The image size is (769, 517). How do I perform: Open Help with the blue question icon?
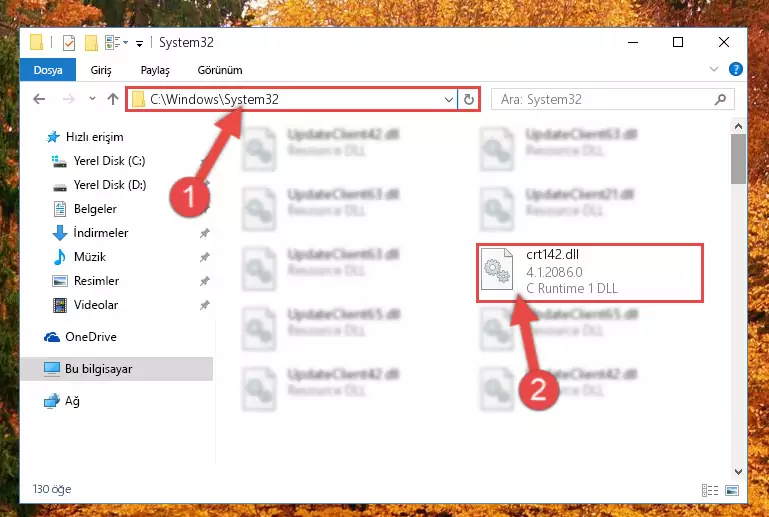coord(735,69)
